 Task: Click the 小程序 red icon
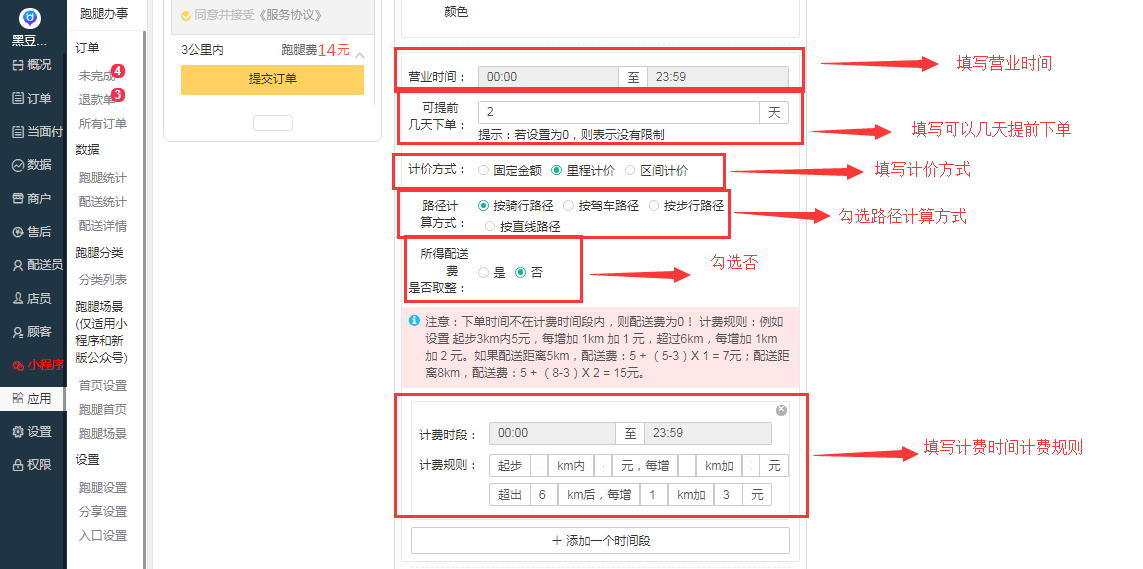point(18,365)
